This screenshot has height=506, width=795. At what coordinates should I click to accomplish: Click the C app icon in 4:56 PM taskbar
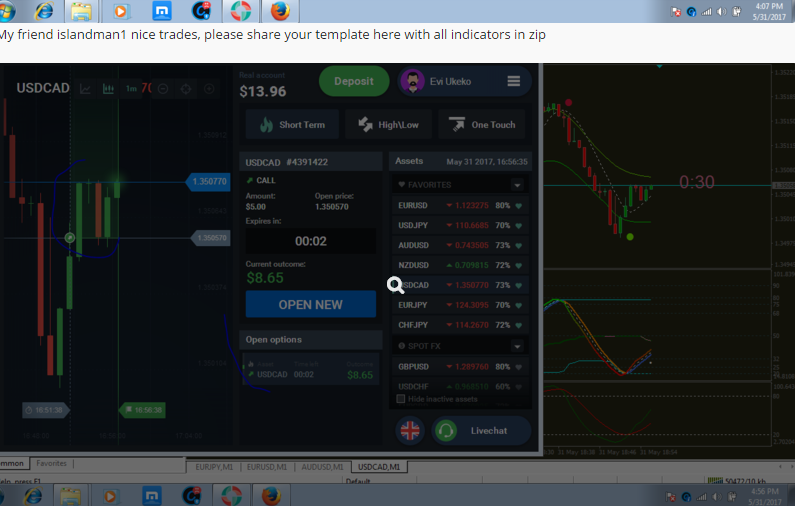192,495
